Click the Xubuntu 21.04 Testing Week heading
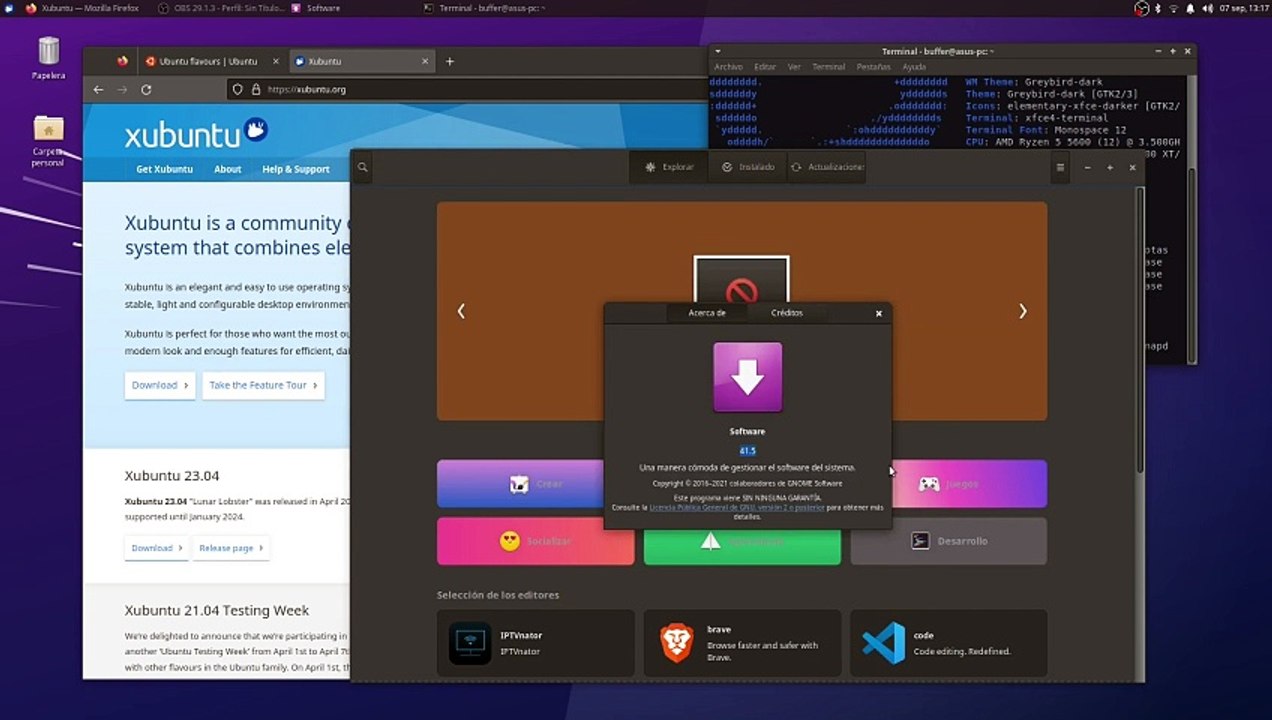The width and height of the screenshot is (1272, 720). [217, 610]
